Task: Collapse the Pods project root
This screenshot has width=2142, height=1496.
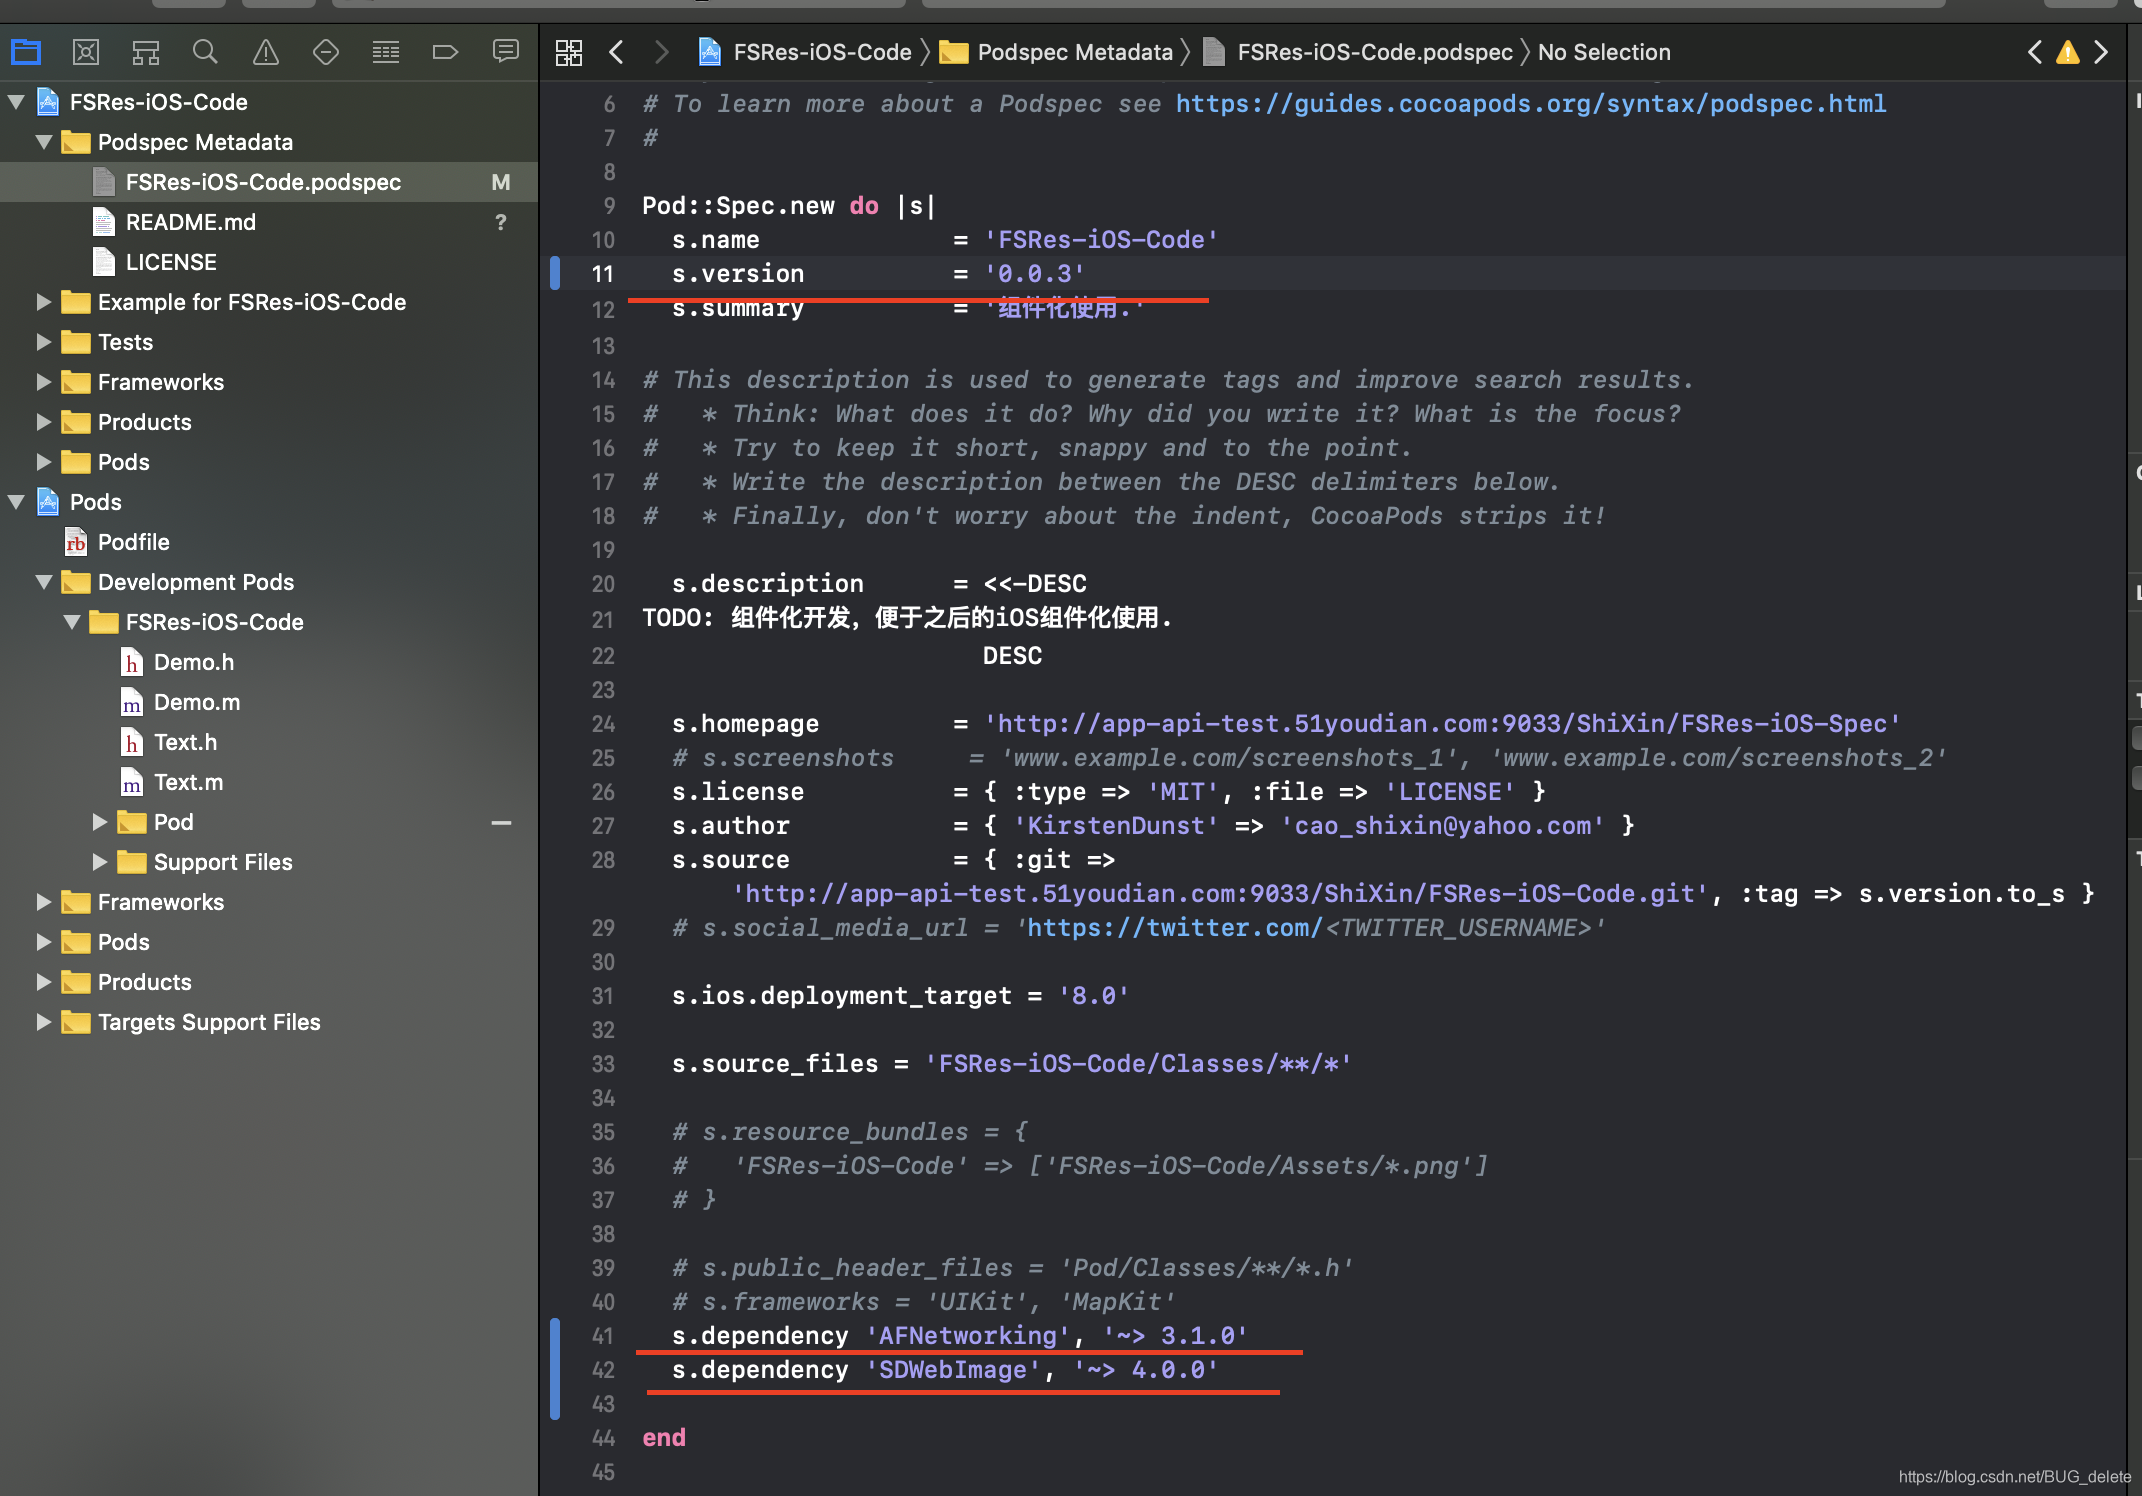Action: [x=17, y=502]
